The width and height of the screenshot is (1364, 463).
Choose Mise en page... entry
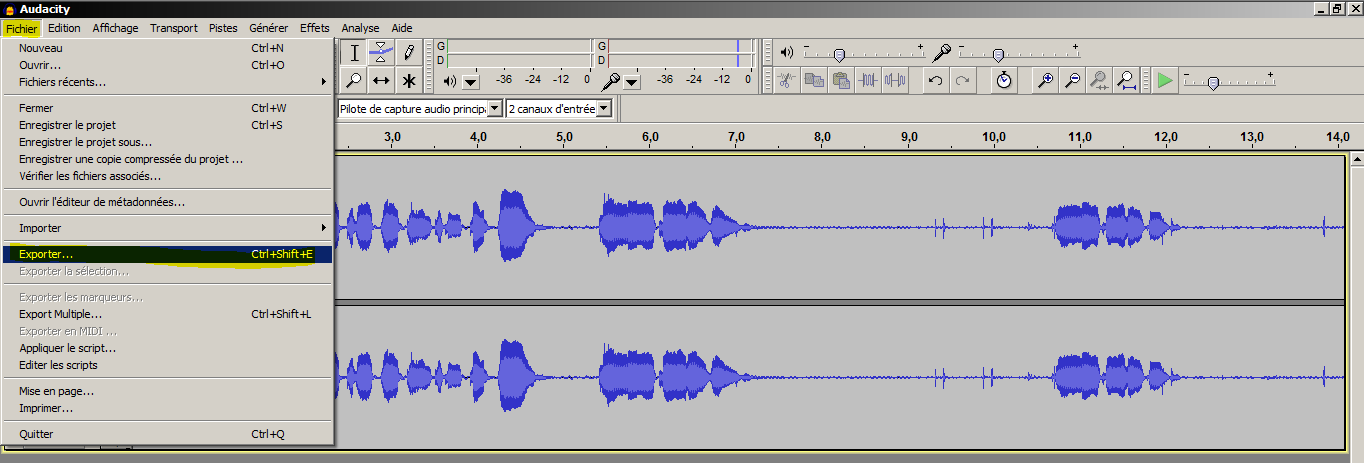point(168,391)
